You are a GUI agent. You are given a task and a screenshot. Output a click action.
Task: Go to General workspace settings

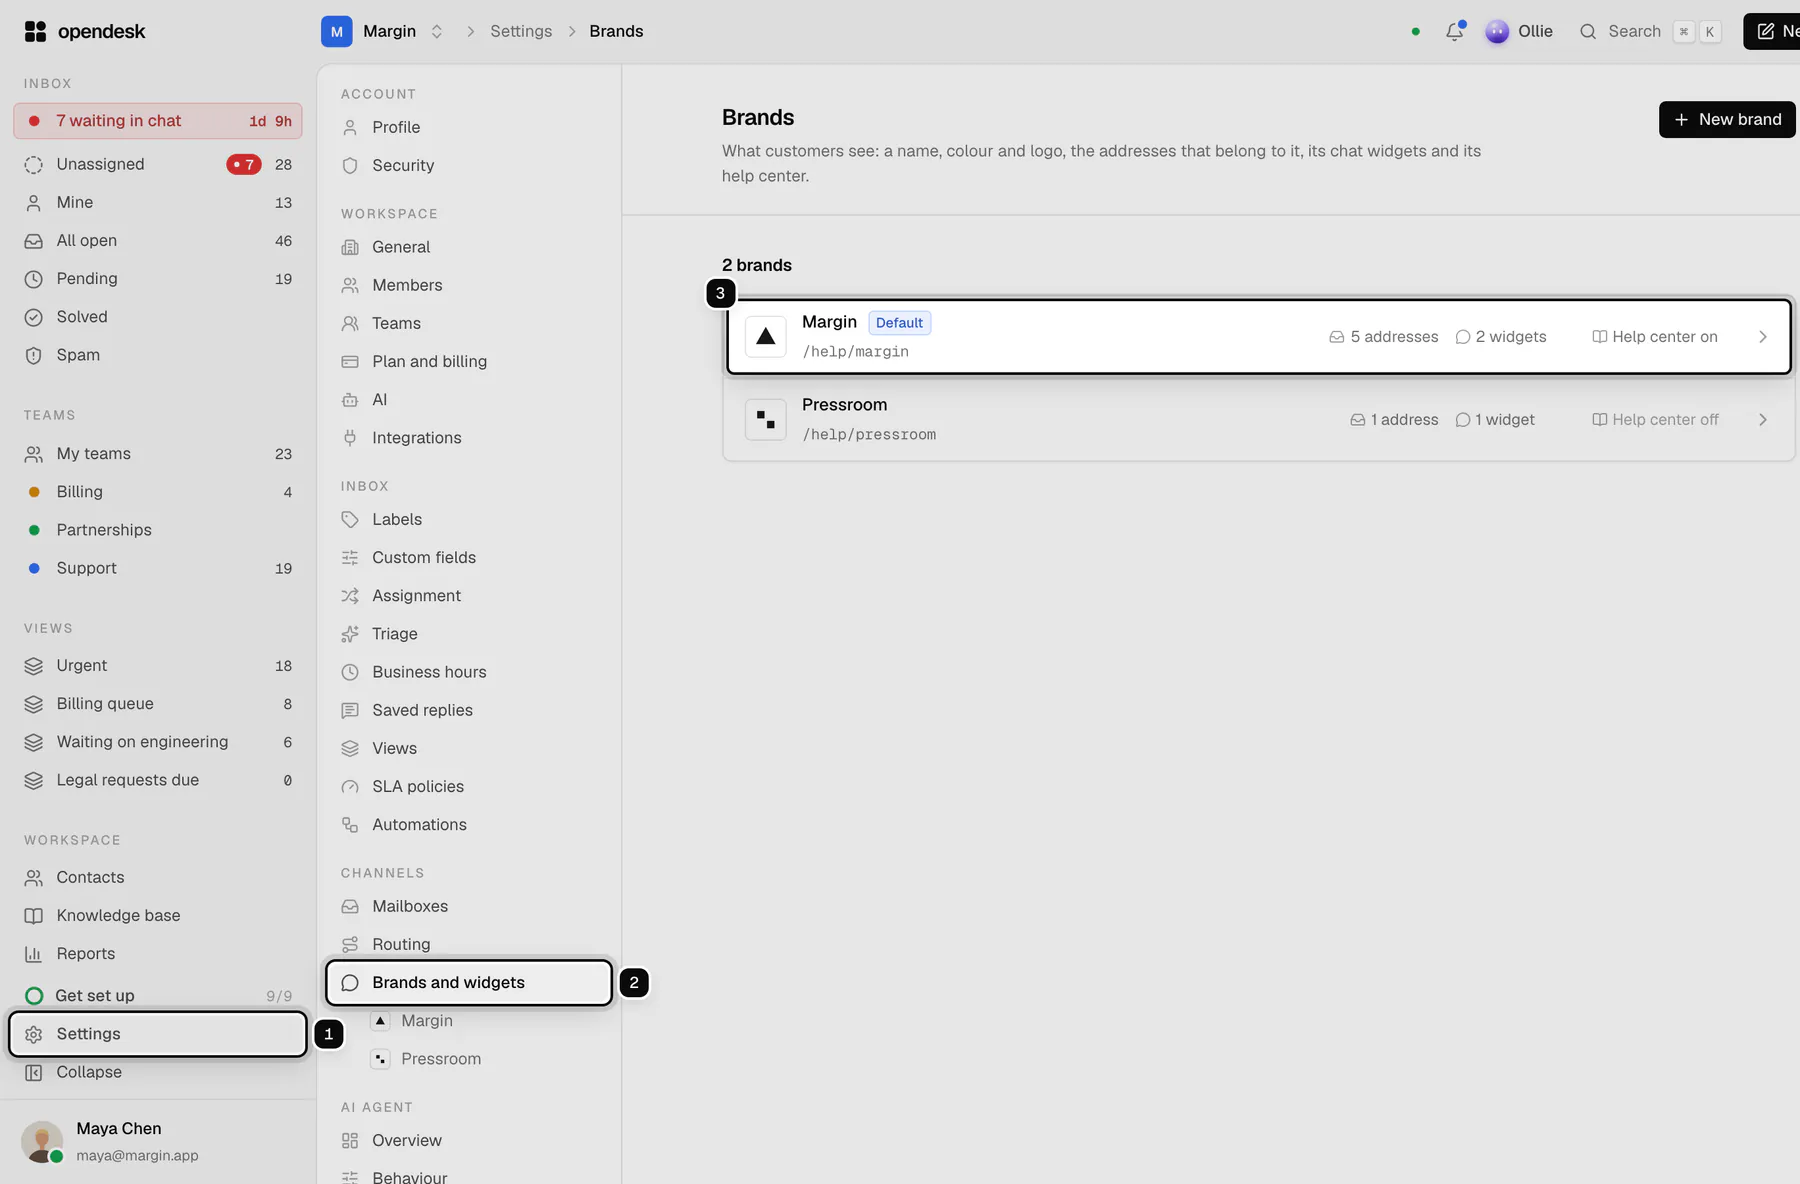click(468, 247)
